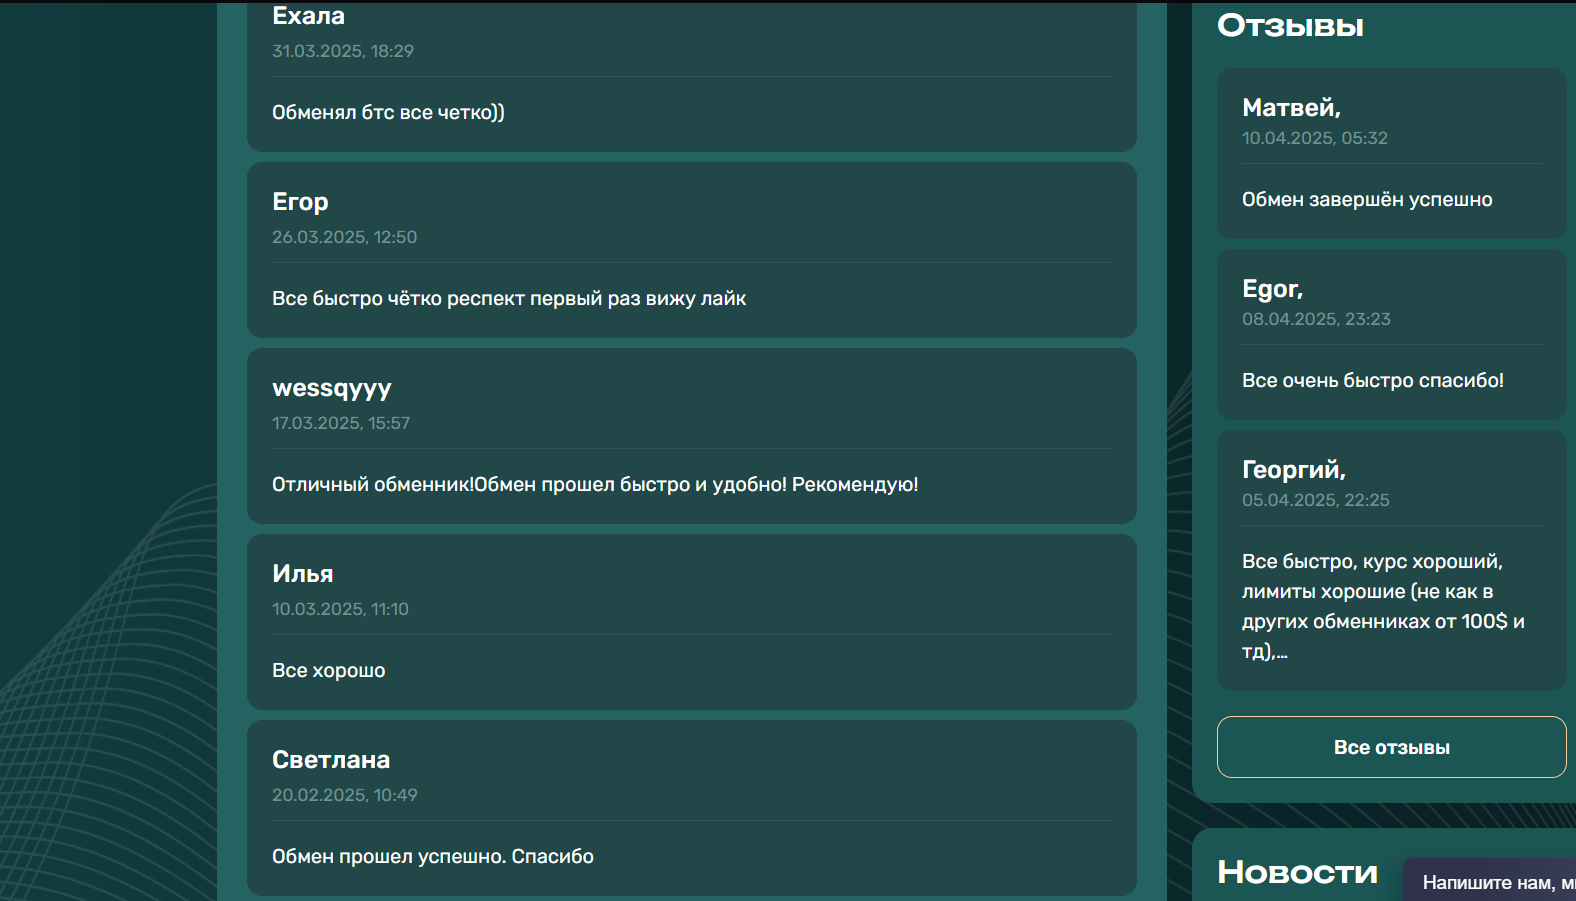
Task: Select review text 'Обменял бтс все четко))'
Action: click(388, 112)
